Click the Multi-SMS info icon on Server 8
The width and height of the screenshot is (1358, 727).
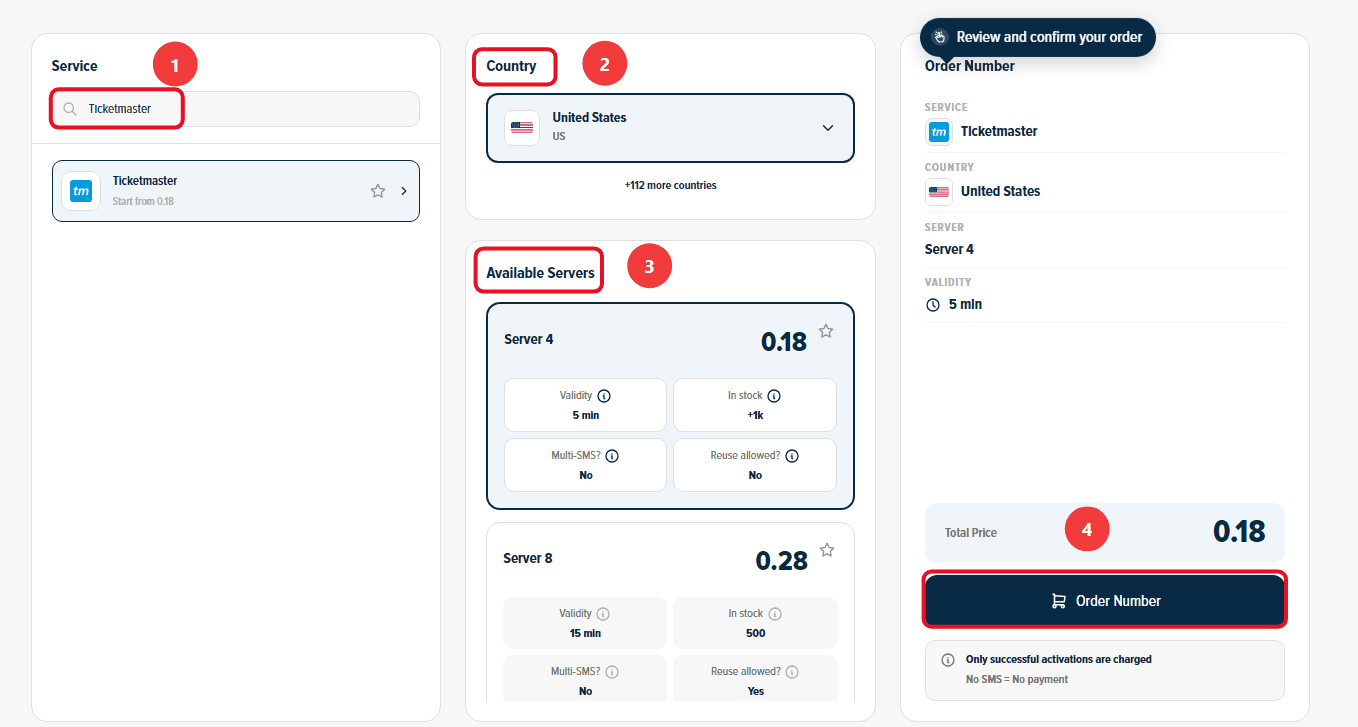(x=612, y=672)
